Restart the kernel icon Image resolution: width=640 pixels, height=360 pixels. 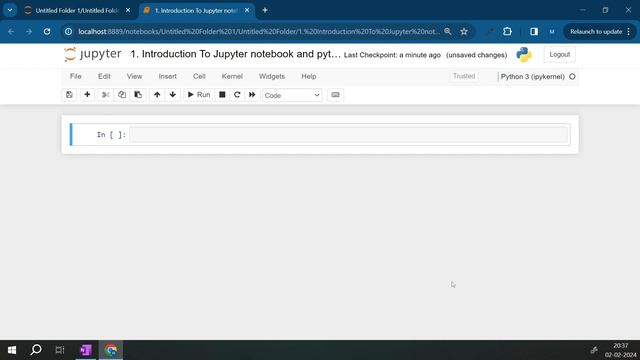(237, 95)
